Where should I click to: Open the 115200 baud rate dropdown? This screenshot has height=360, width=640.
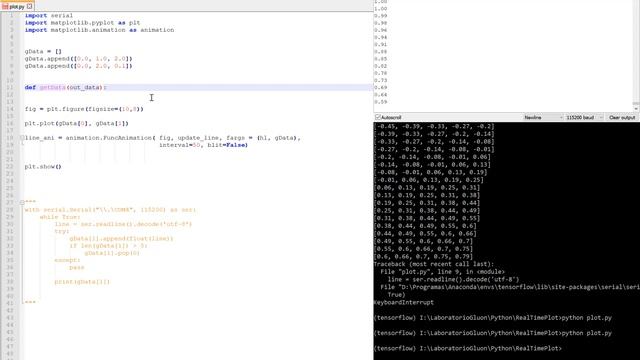click(584, 118)
